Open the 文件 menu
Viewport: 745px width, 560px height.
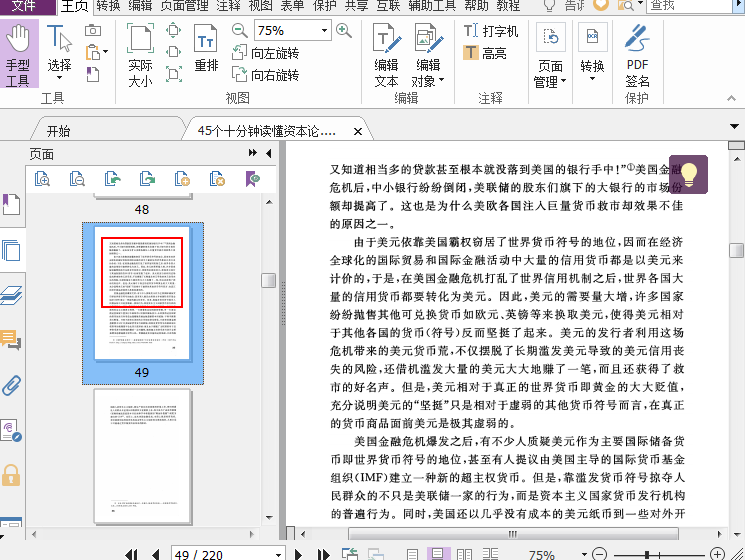(x=23, y=6)
